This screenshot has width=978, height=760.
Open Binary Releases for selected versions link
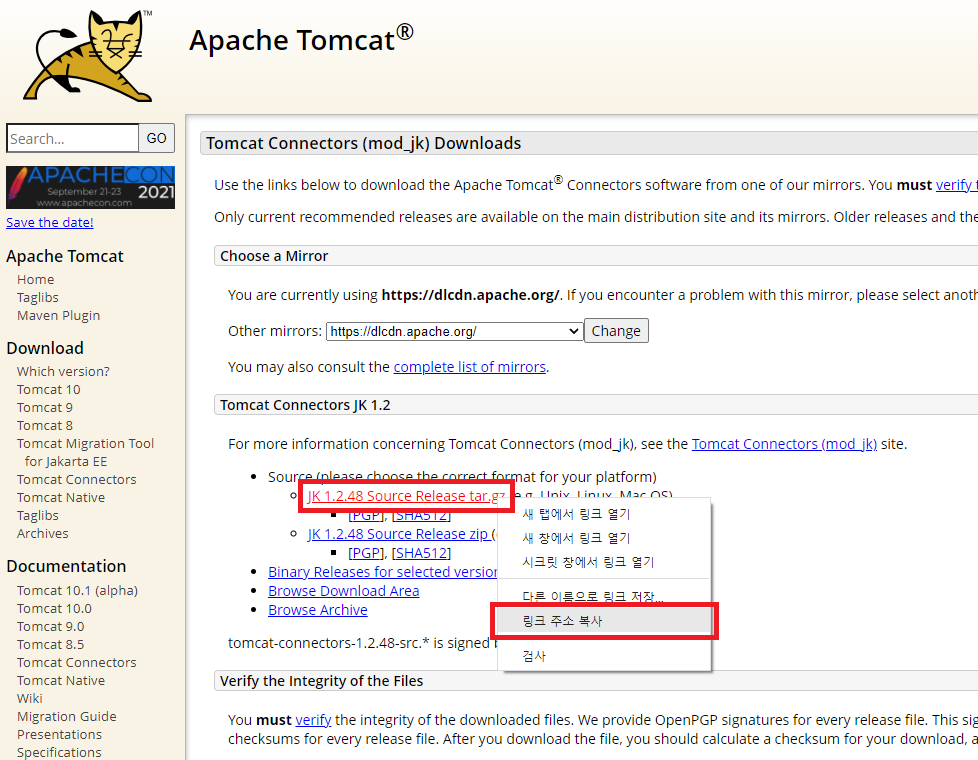pyautogui.click(x=382, y=572)
